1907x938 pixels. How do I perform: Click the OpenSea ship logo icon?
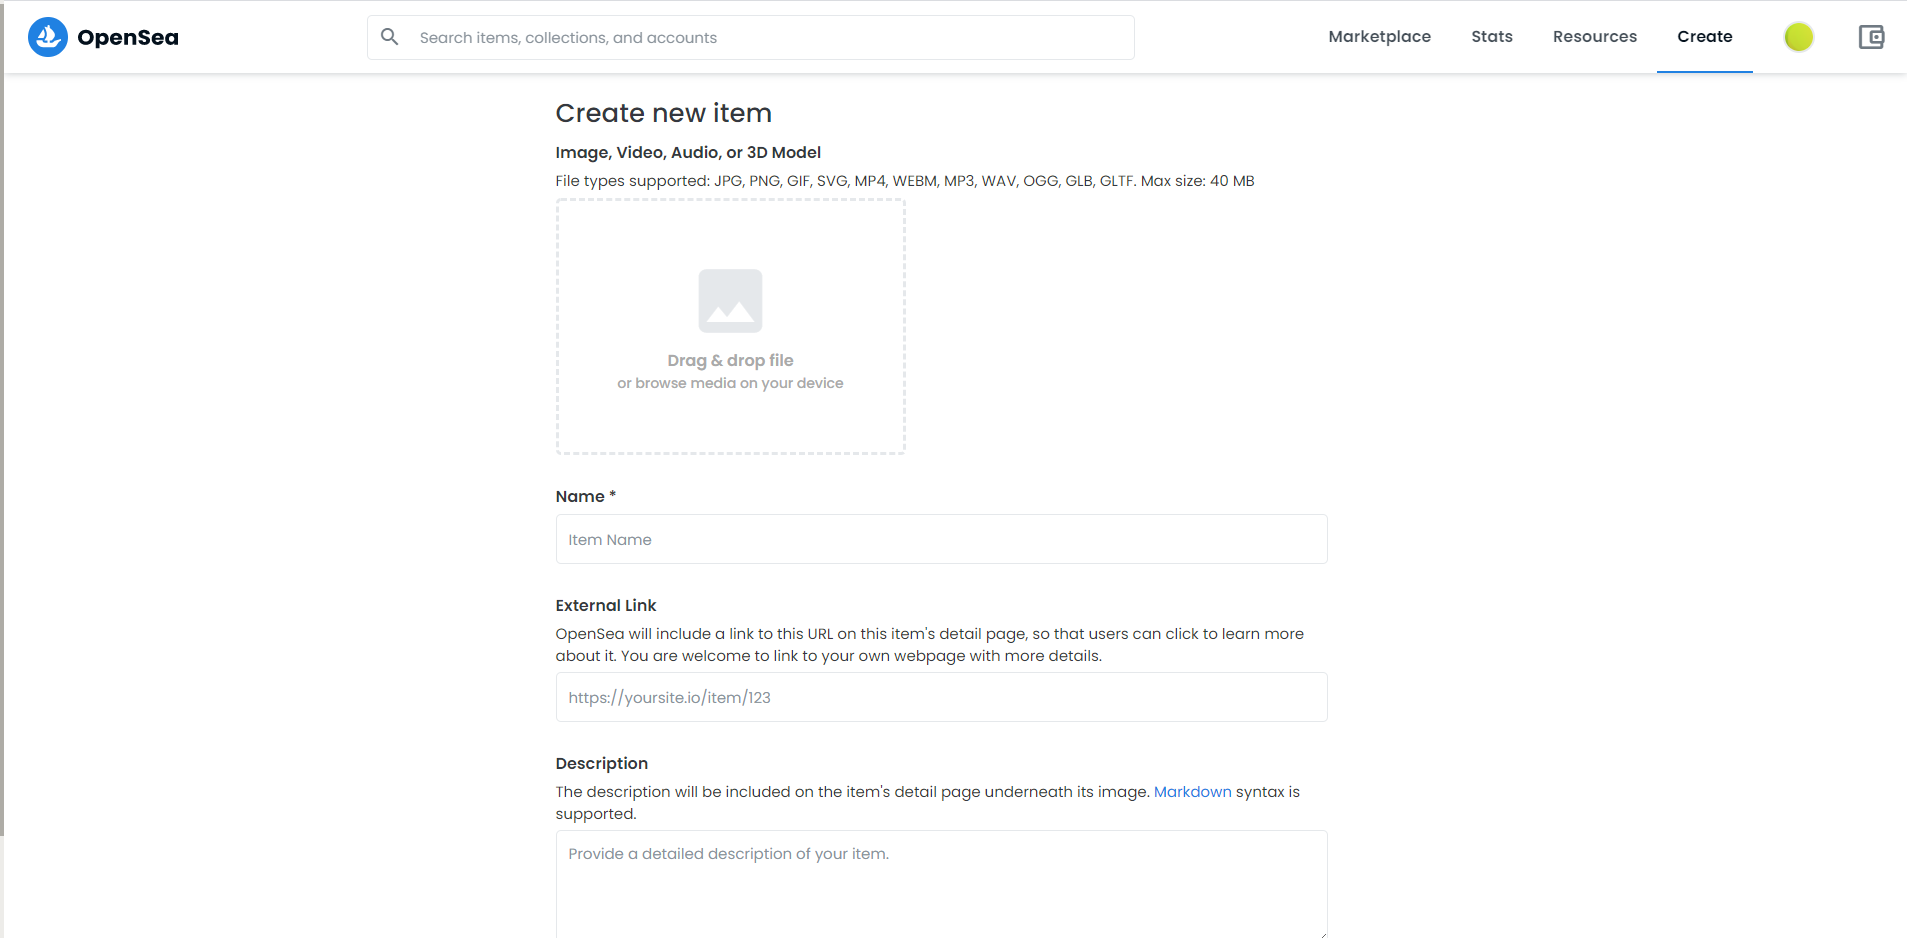pyautogui.click(x=47, y=37)
